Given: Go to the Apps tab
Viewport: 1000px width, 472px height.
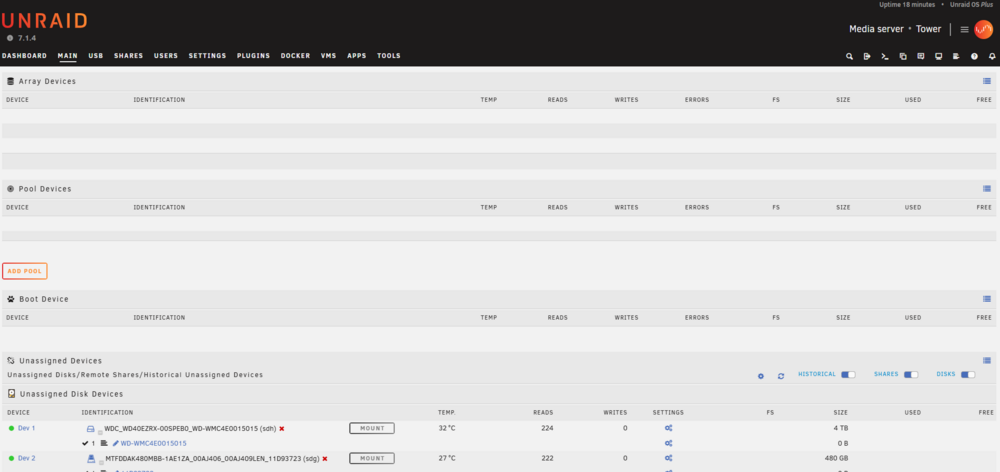Looking at the screenshot, I should [x=357, y=56].
